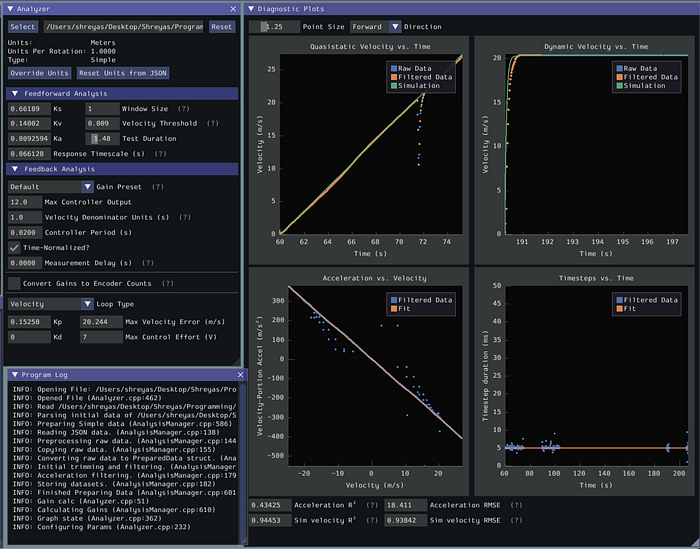The height and width of the screenshot is (549, 700).
Task: Click the Window Size field
Action: (102, 109)
